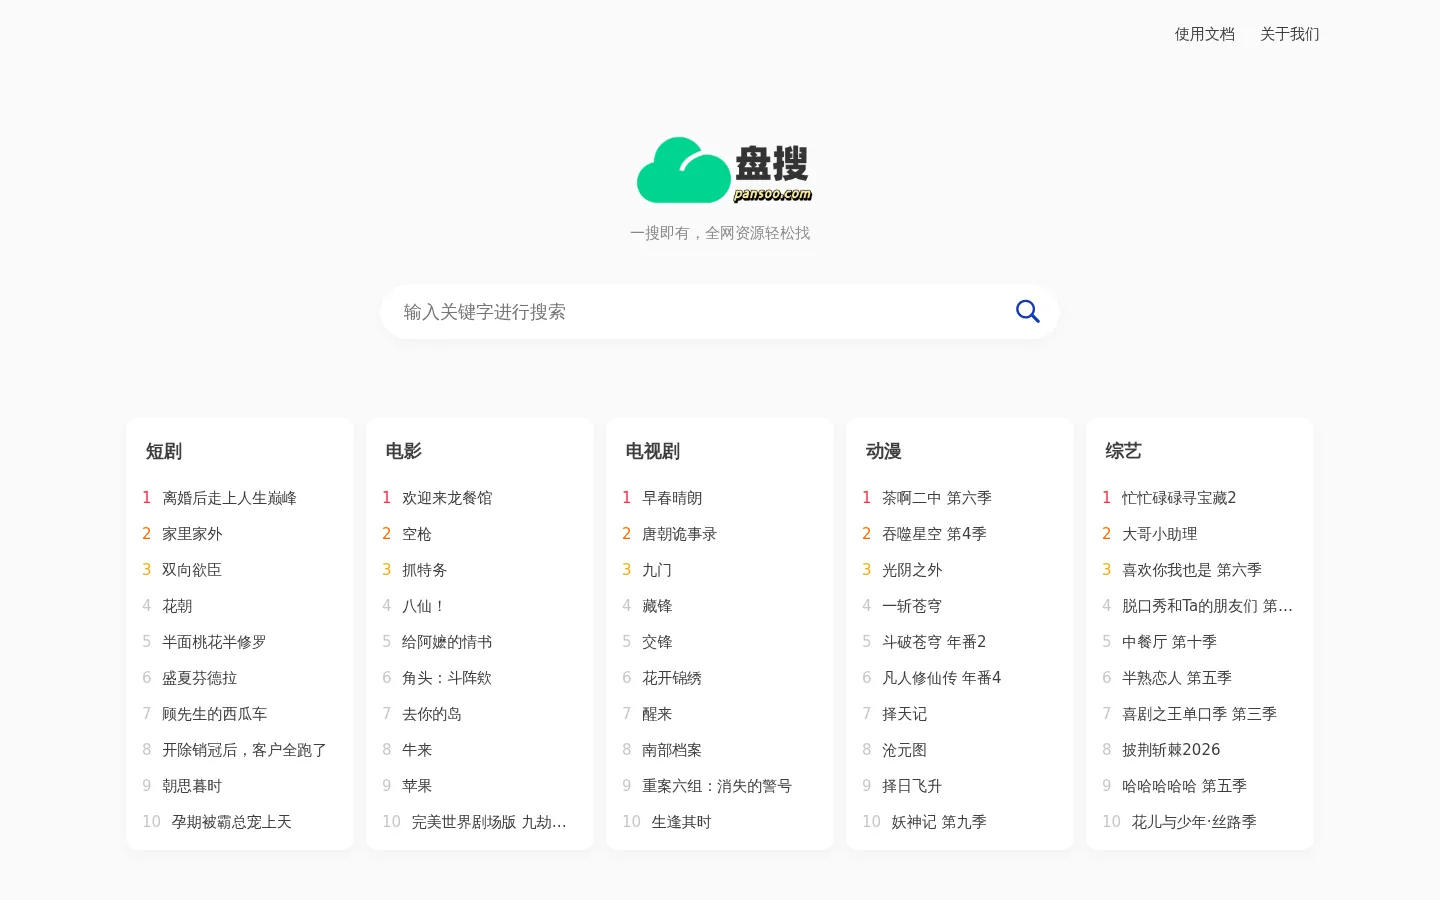The image size is (1440, 900).
Task: Open the movie 欢迎来龙餐馆
Action: click(447, 498)
